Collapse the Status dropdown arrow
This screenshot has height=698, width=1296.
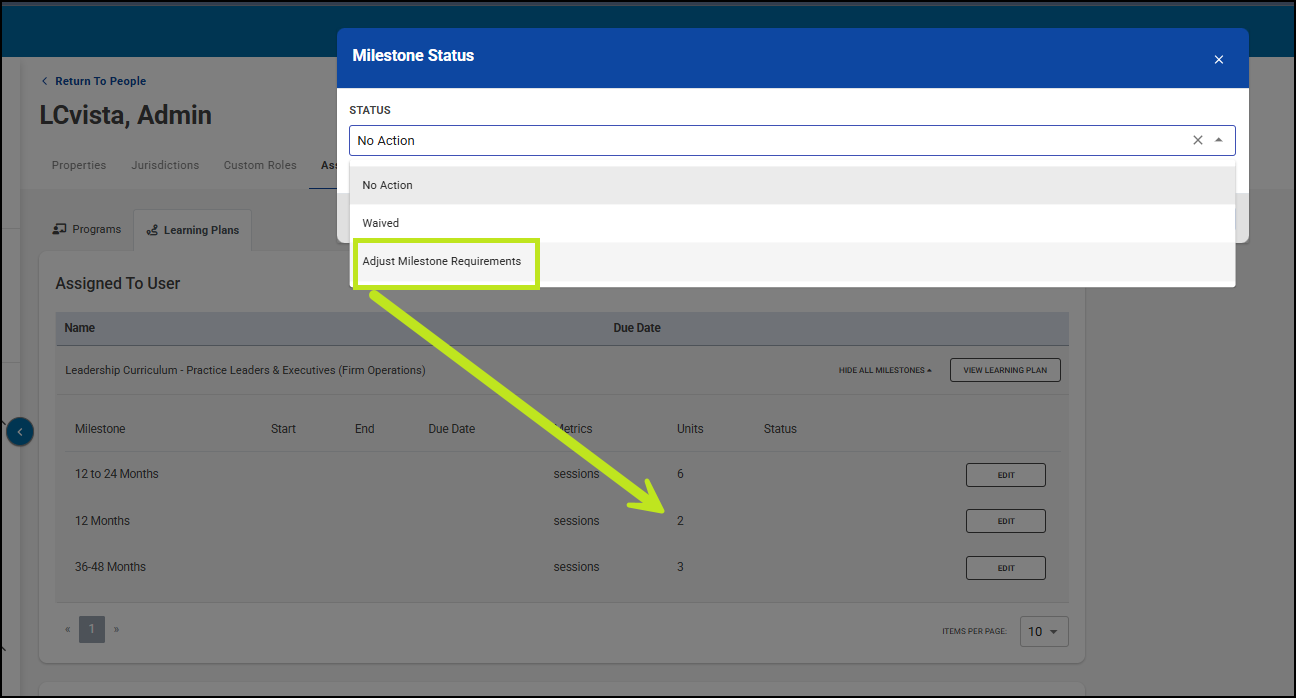pyautogui.click(x=1218, y=140)
